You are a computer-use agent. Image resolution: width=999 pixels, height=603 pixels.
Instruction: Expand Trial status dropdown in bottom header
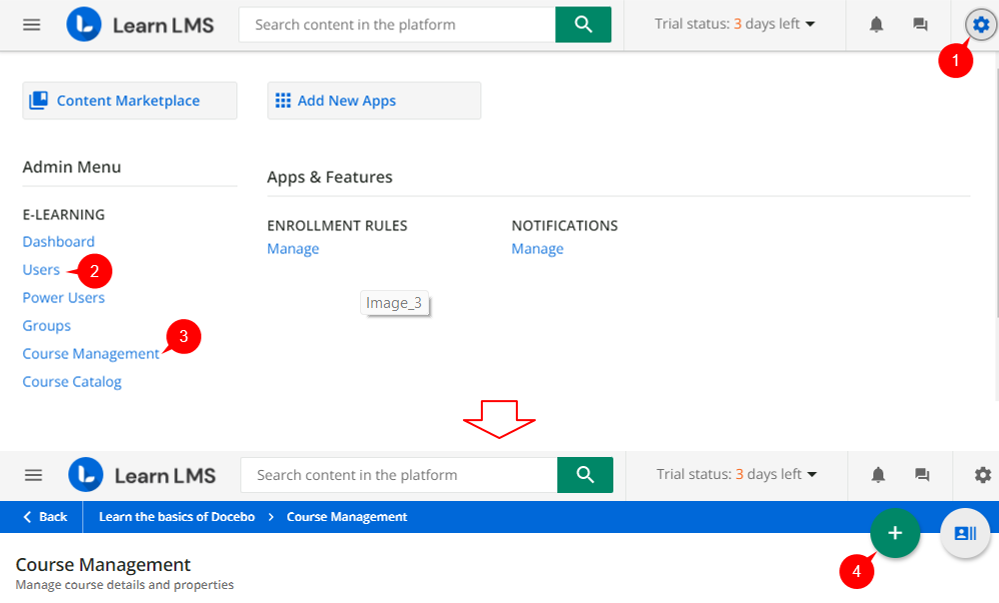point(737,474)
